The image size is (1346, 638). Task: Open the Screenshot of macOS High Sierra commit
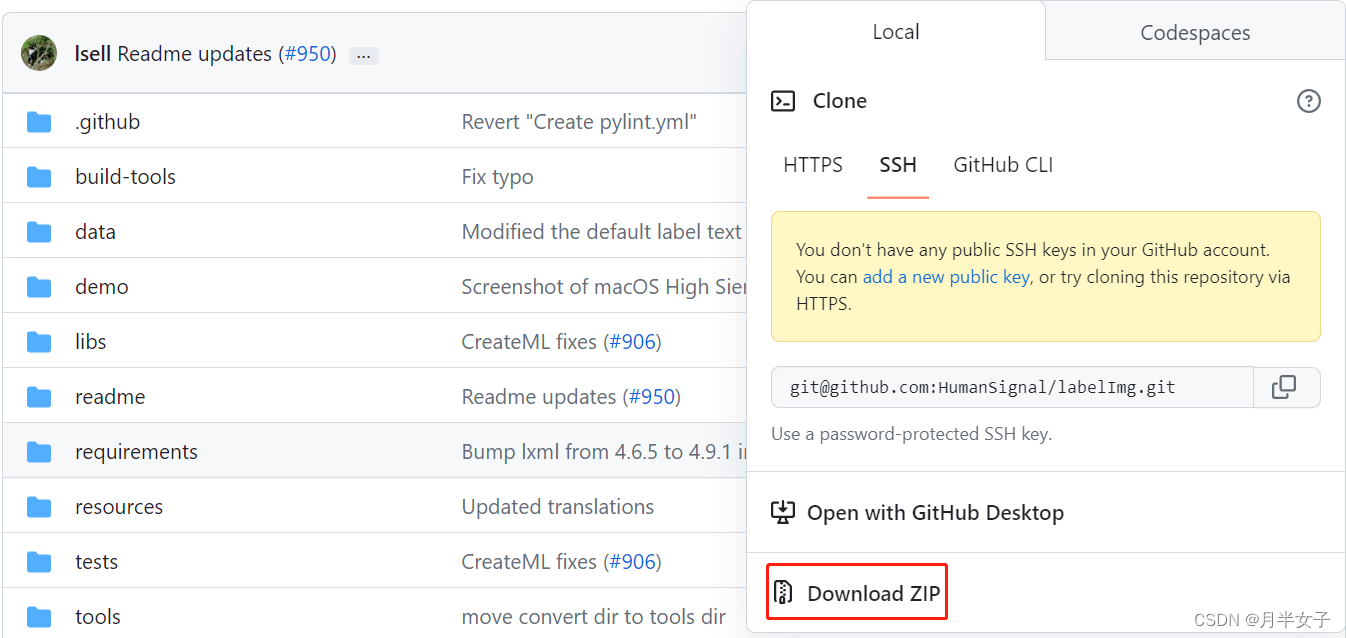[604, 287]
